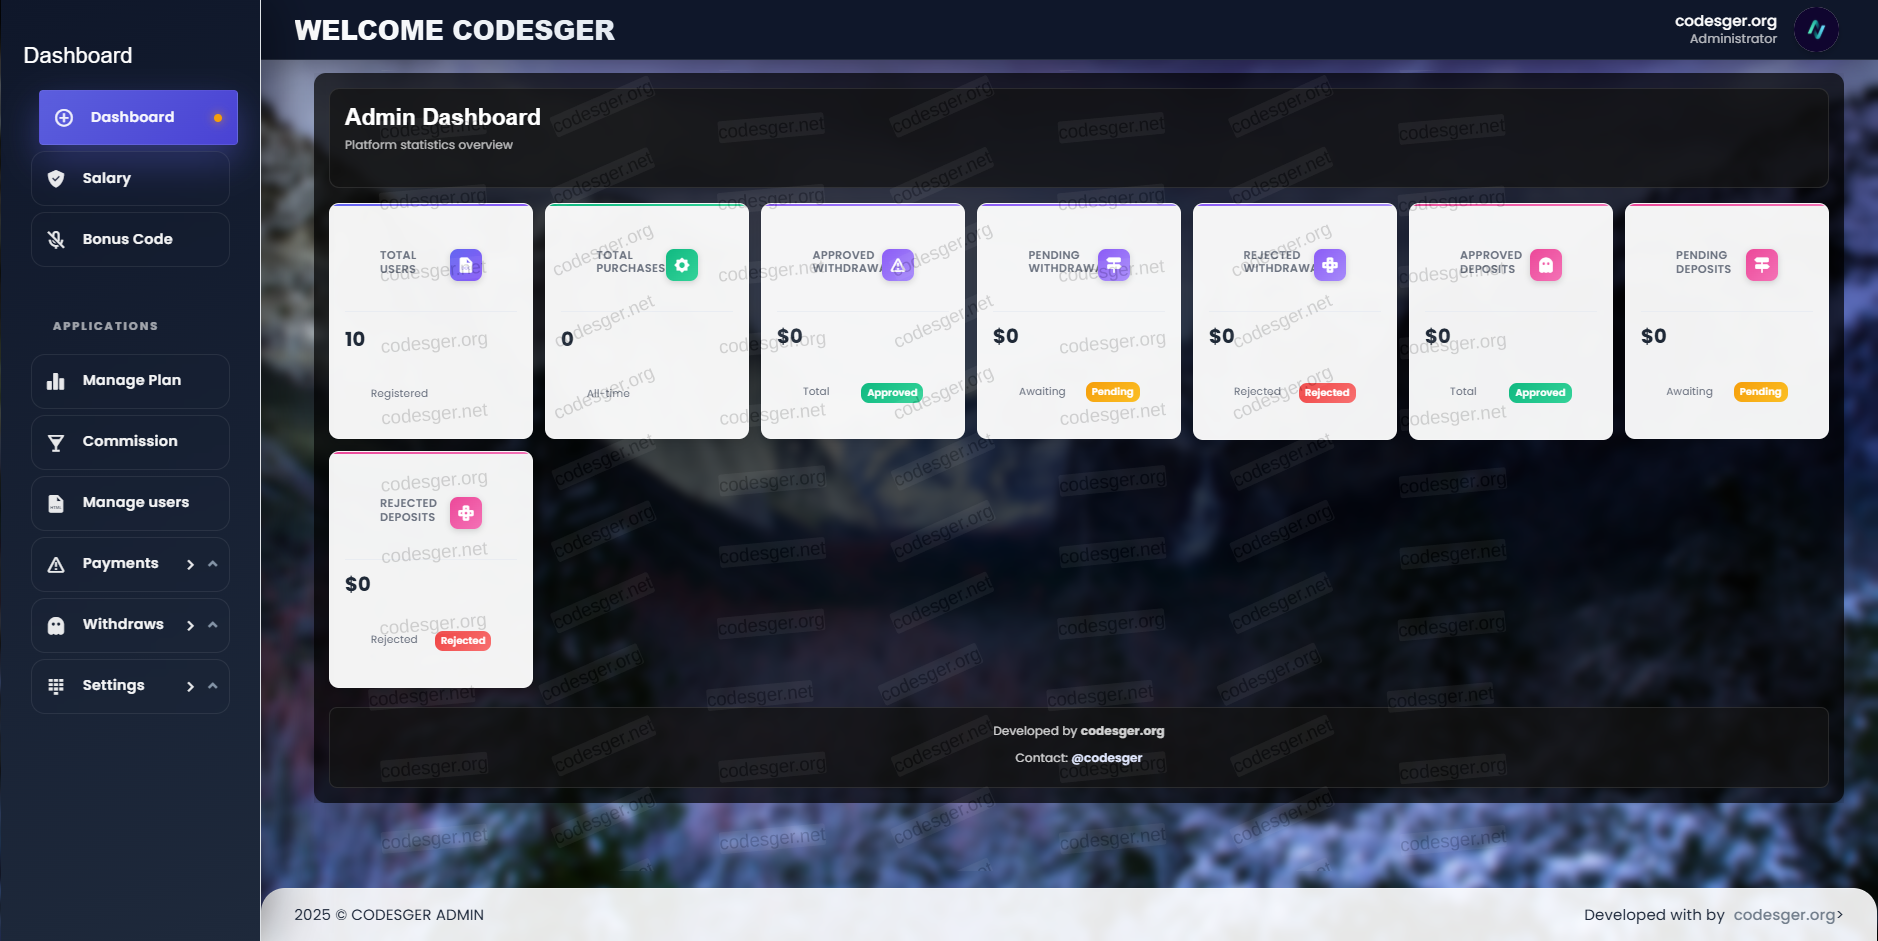This screenshot has height=941, width=1878.
Task: Open the administrator profile avatar
Action: (1816, 30)
